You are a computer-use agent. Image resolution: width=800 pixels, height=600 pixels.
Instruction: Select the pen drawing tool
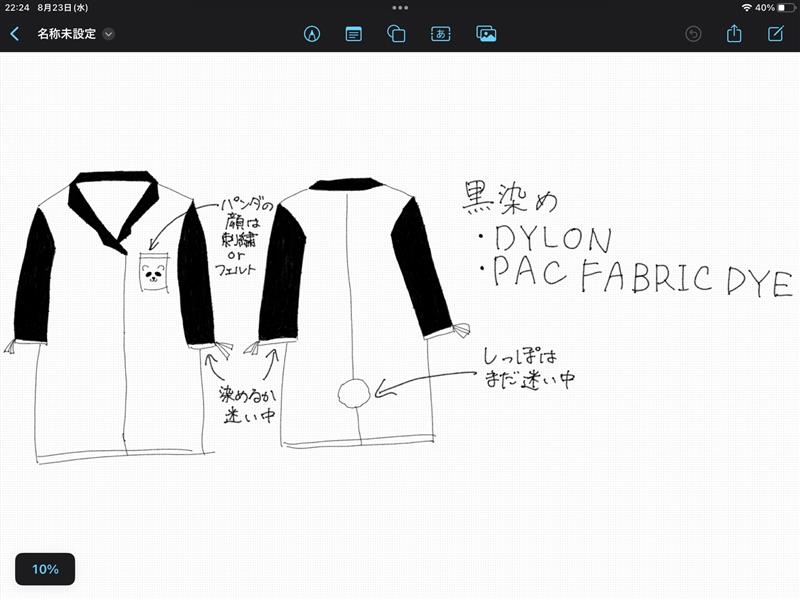(x=312, y=34)
